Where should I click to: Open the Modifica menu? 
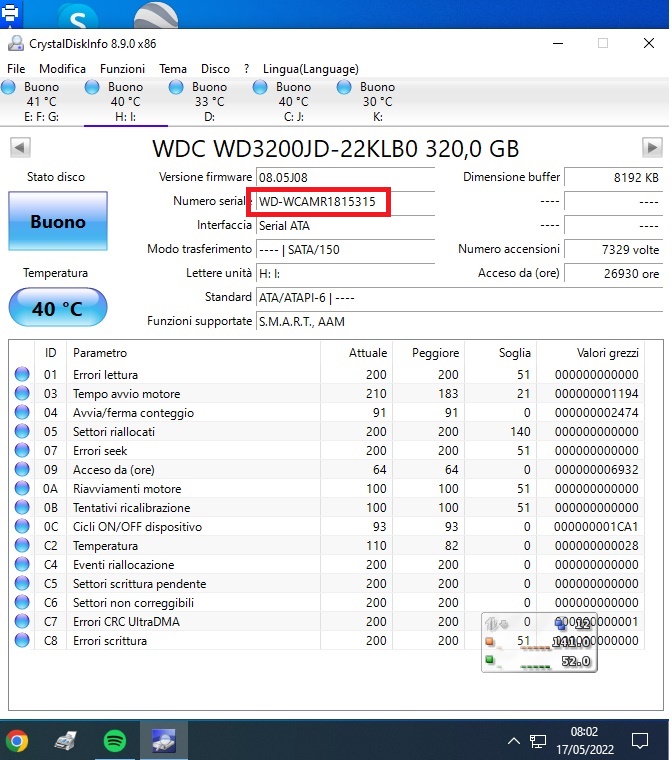pyautogui.click(x=63, y=69)
